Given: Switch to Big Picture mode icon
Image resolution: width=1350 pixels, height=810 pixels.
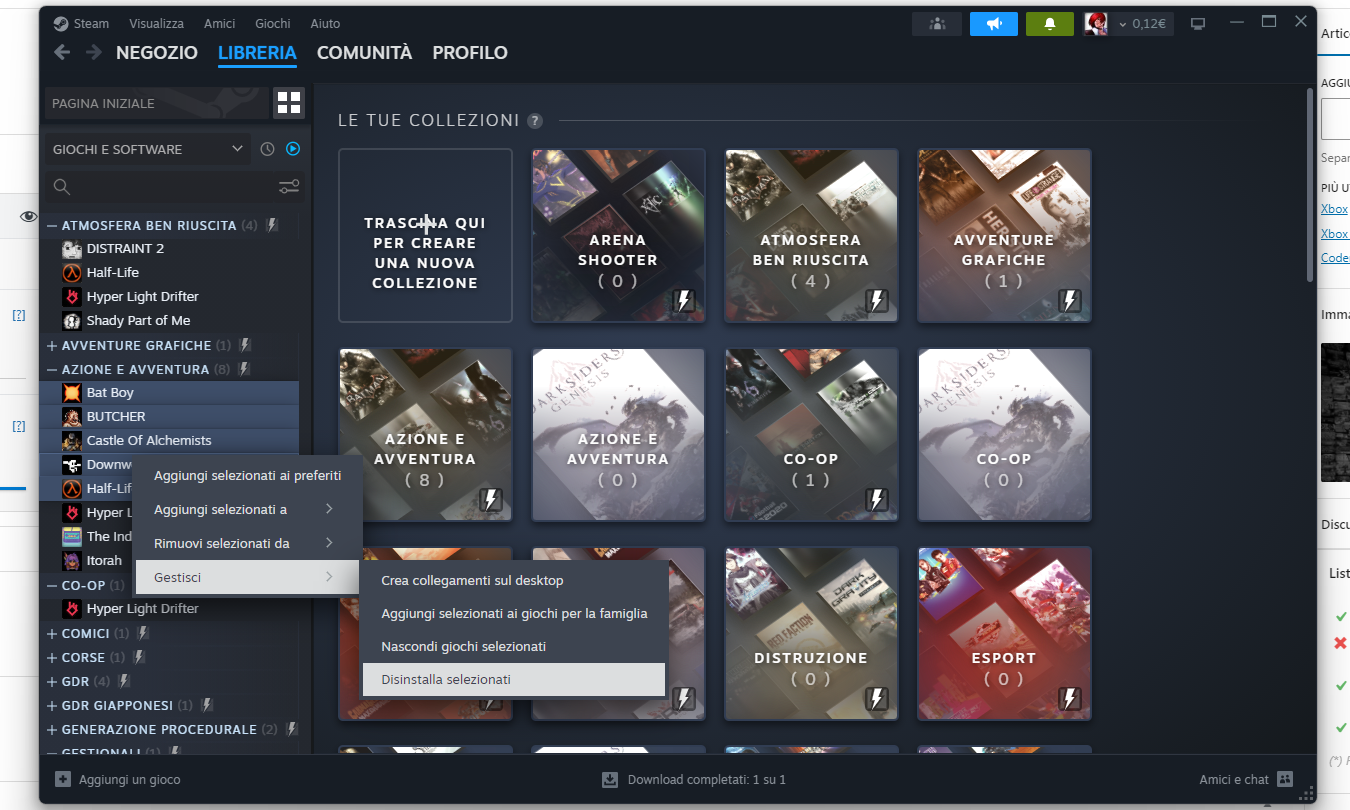Looking at the screenshot, I should pyautogui.click(x=1198, y=24).
